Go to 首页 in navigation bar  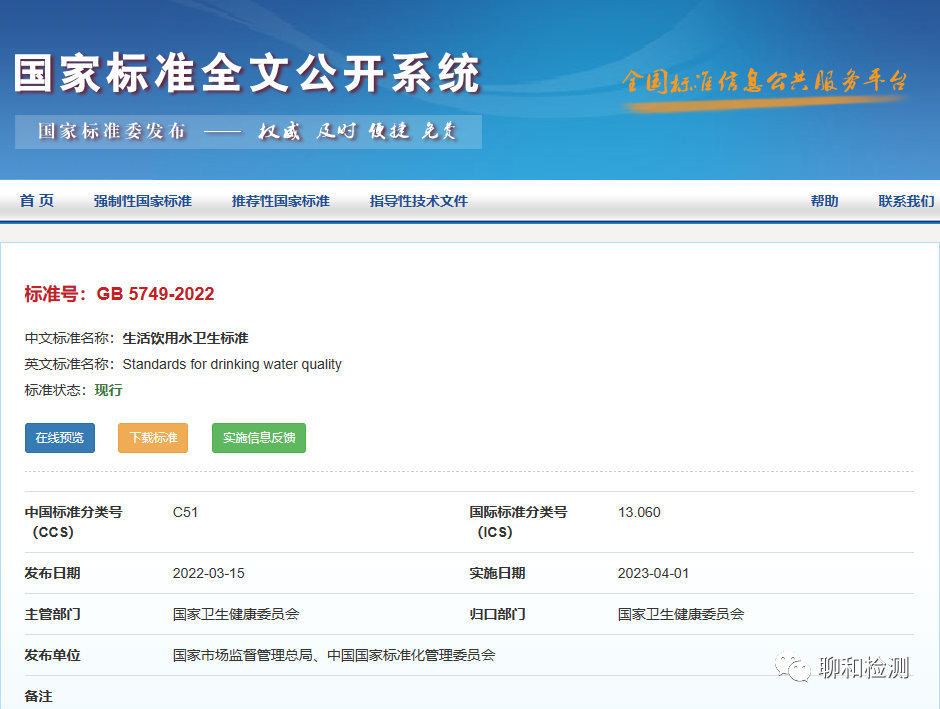coord(37,201)
